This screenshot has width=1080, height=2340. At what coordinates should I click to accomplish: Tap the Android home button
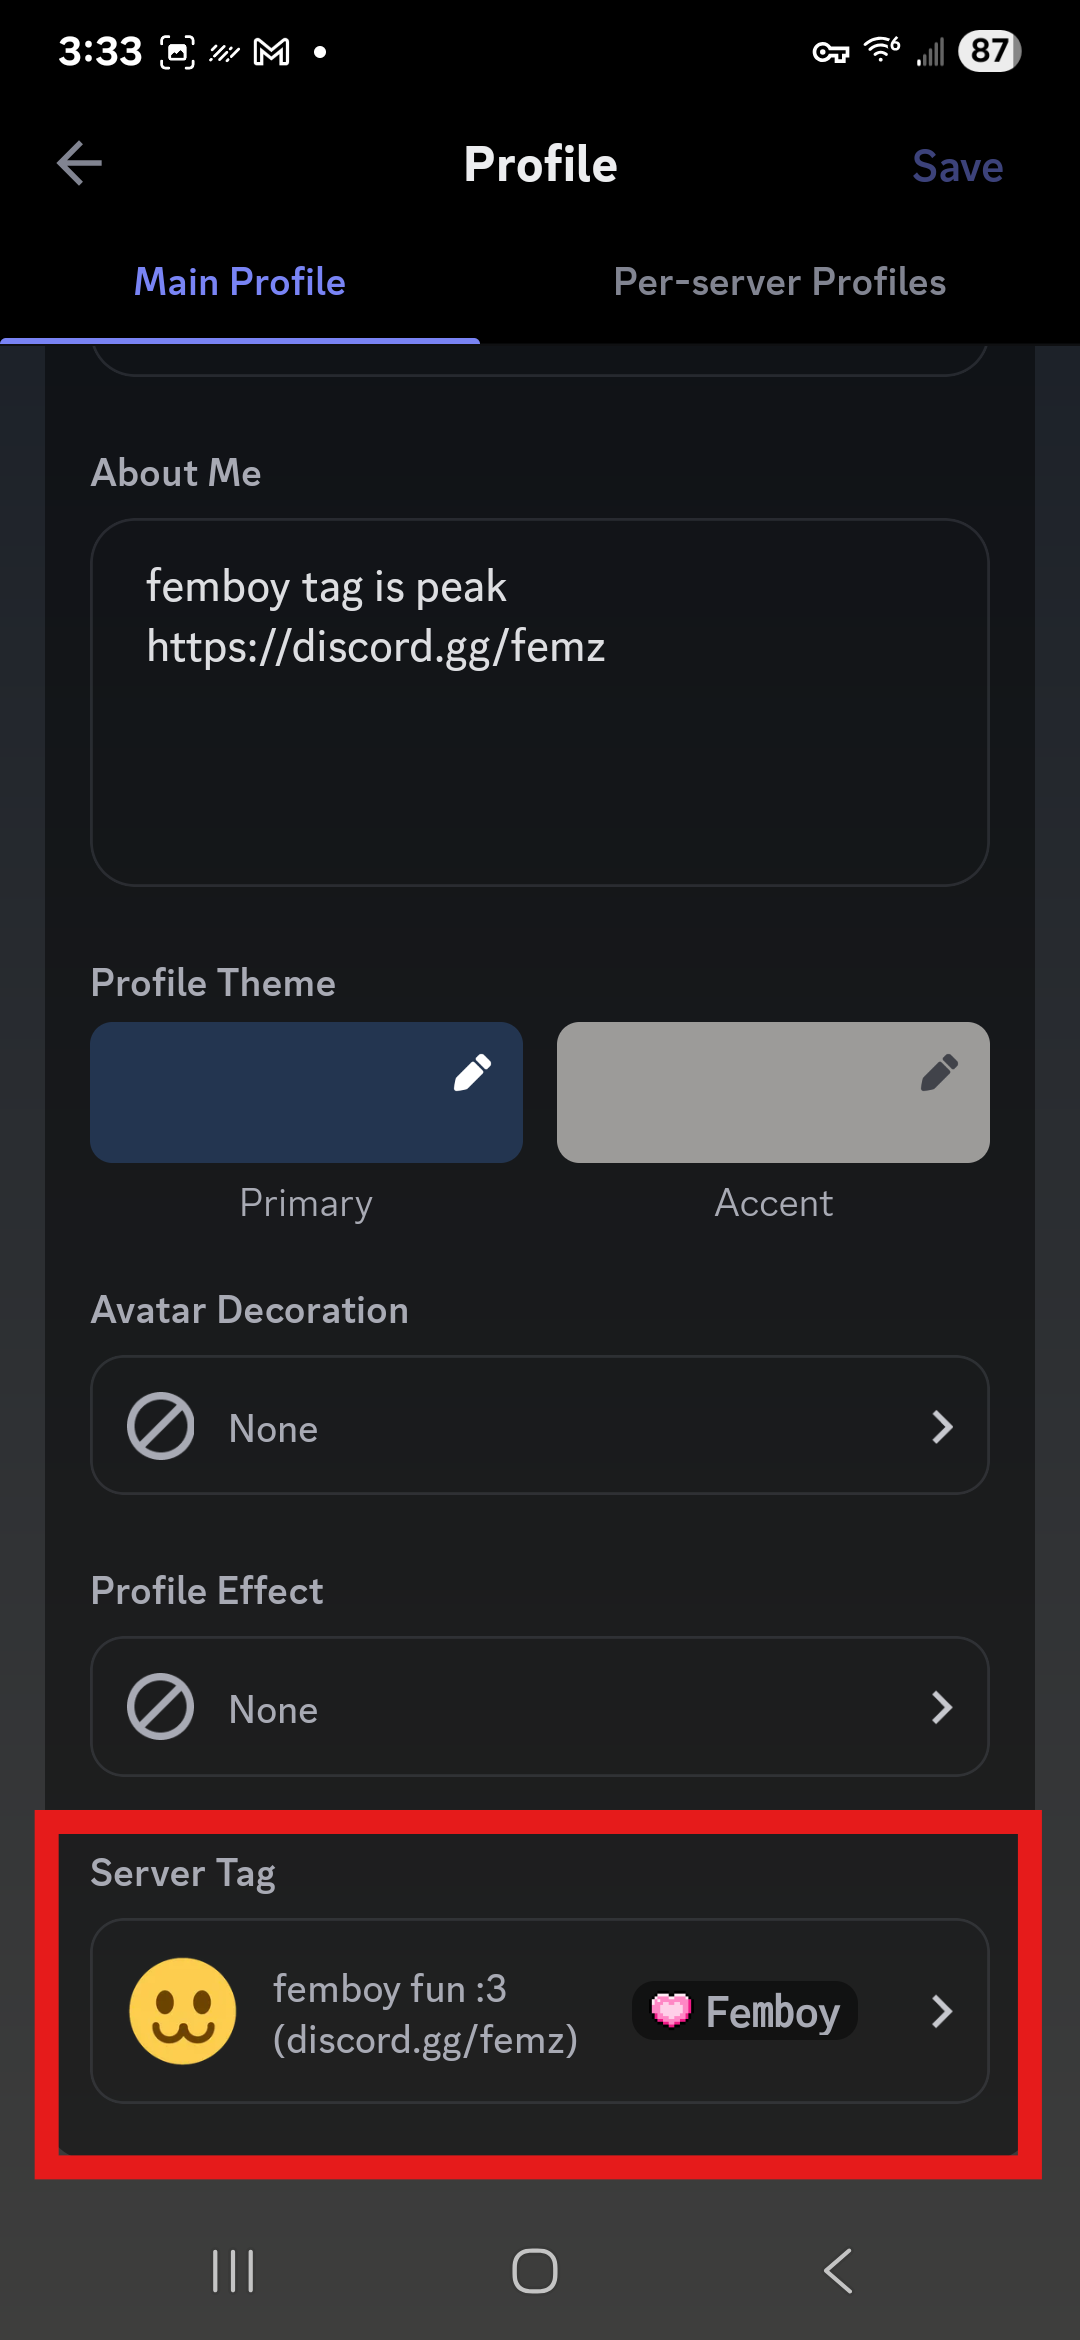pos(535,2271)
